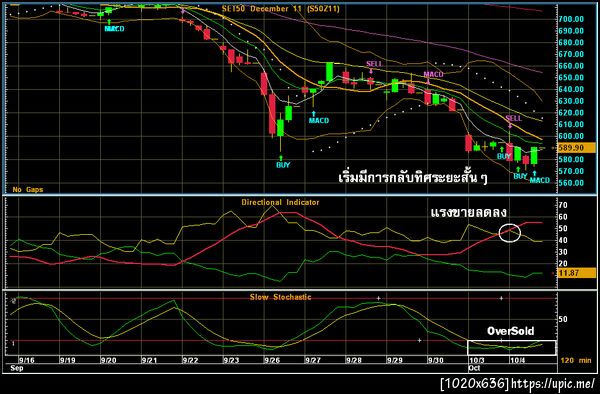Select the 9/29 date label
The image size is (600, 394).
click(x=395, y=360)
